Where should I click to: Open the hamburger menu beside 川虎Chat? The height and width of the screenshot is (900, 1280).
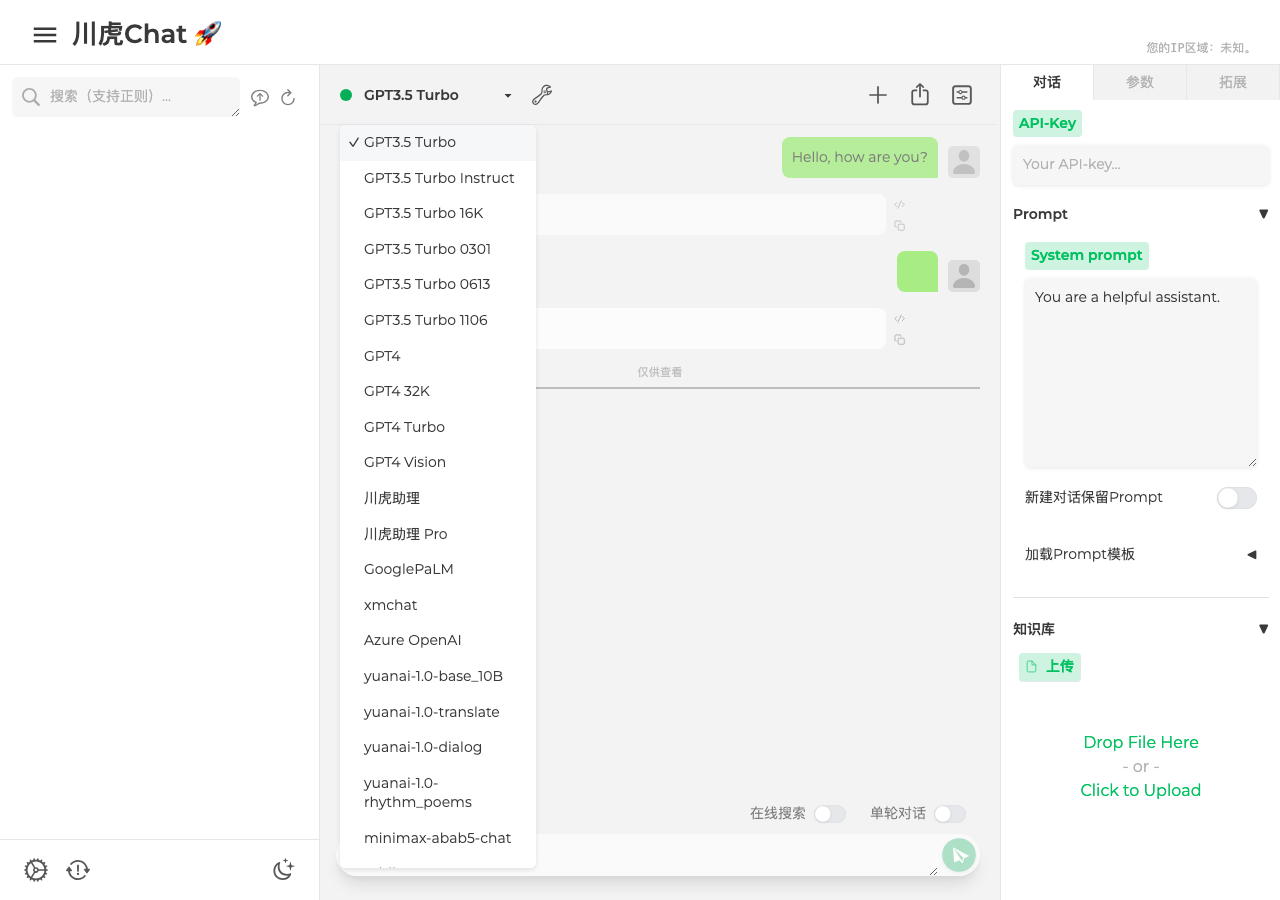coord(45,35)
